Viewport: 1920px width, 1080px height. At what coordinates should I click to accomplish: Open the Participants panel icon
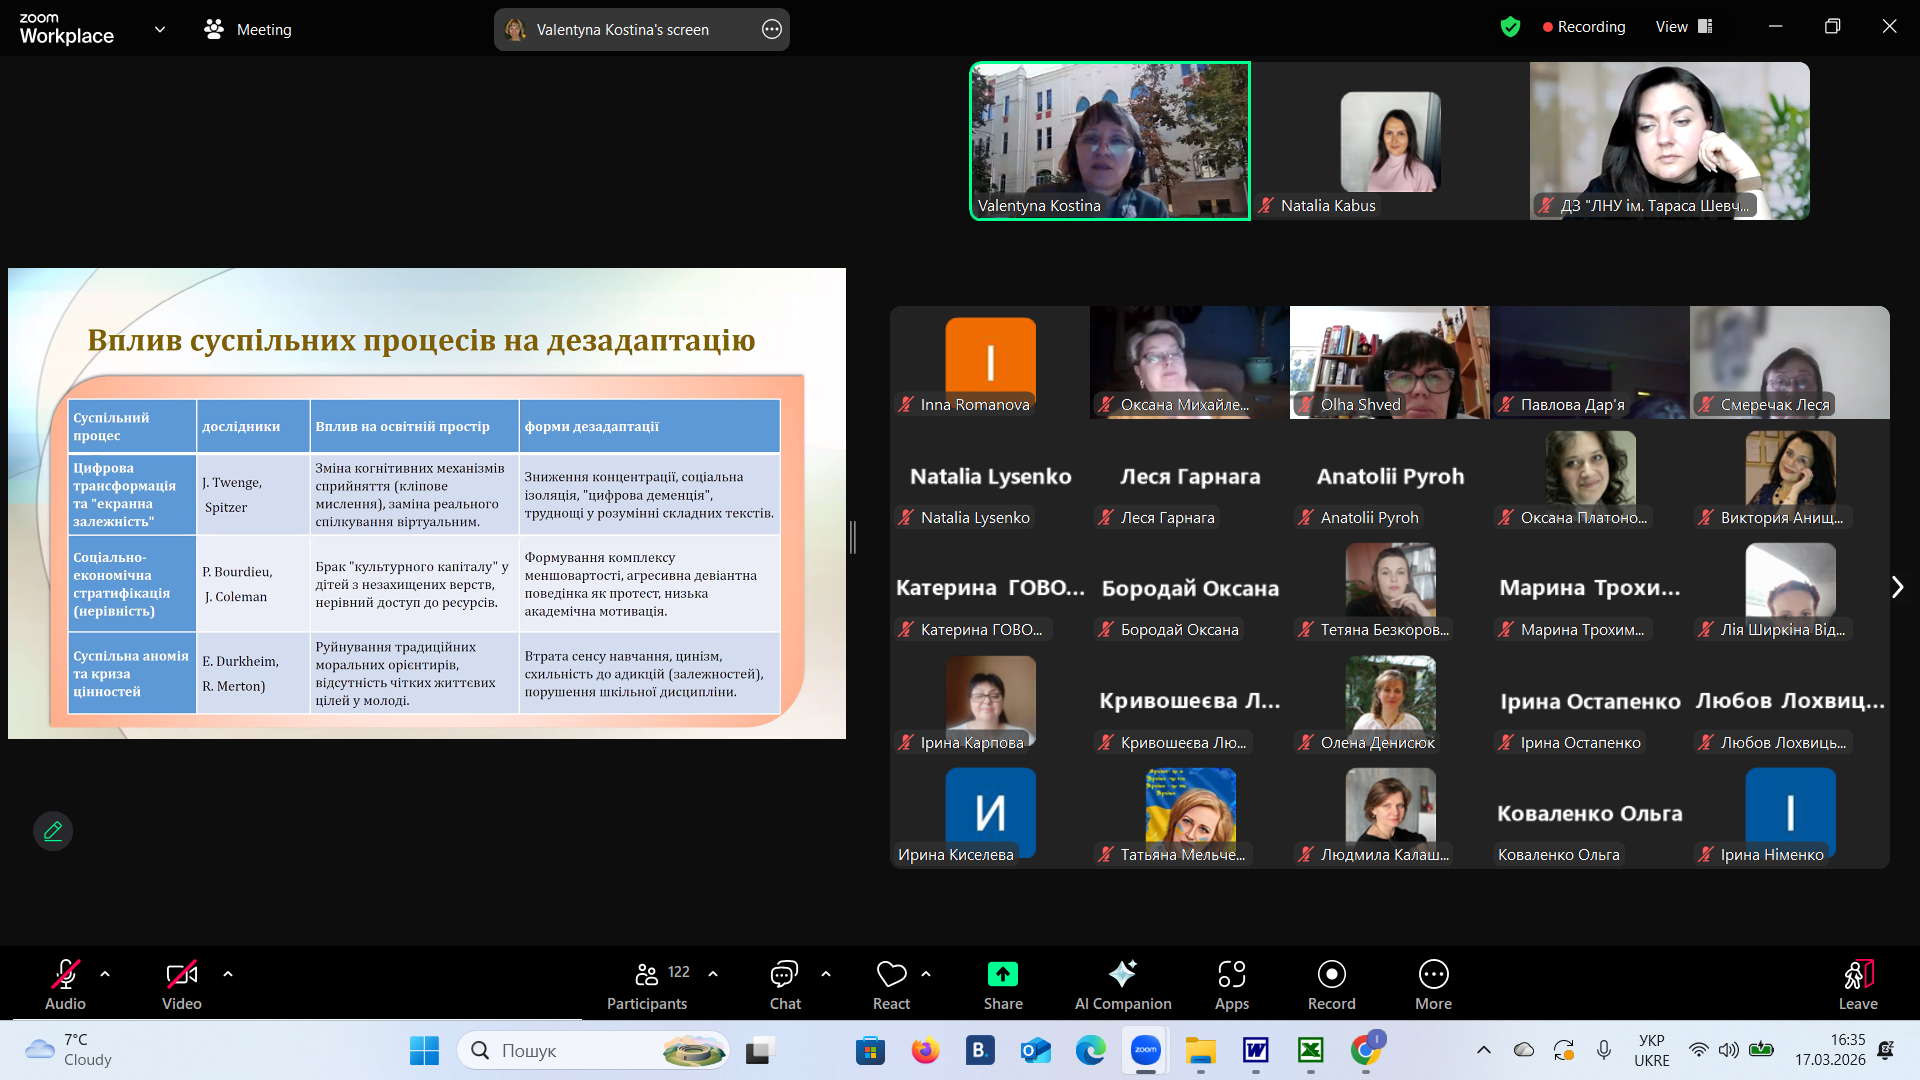(x=647, y=974)
